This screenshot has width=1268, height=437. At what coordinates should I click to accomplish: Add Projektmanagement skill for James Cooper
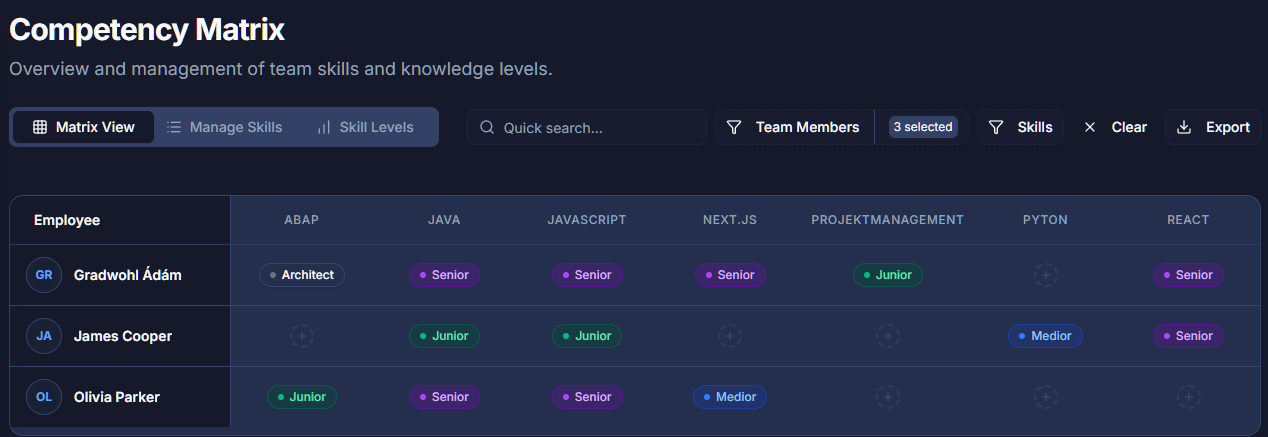click(887, 336)
